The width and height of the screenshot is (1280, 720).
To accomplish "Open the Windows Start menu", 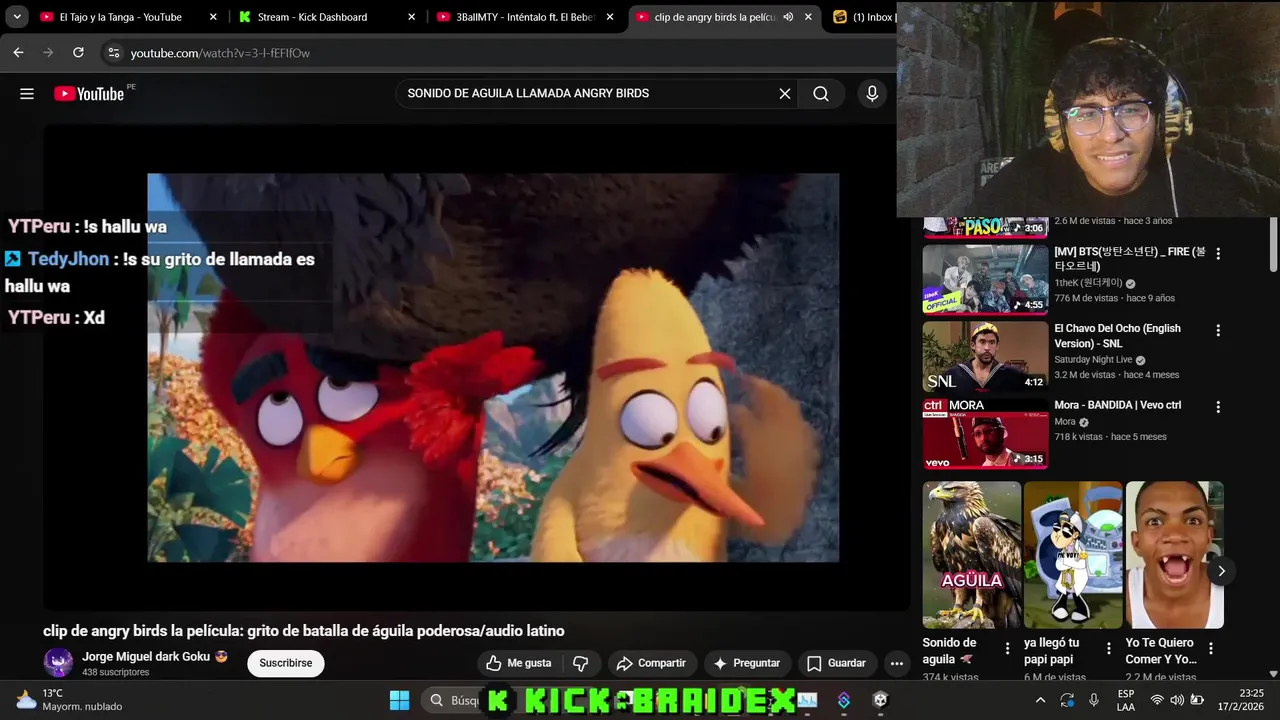I will 399,700.
